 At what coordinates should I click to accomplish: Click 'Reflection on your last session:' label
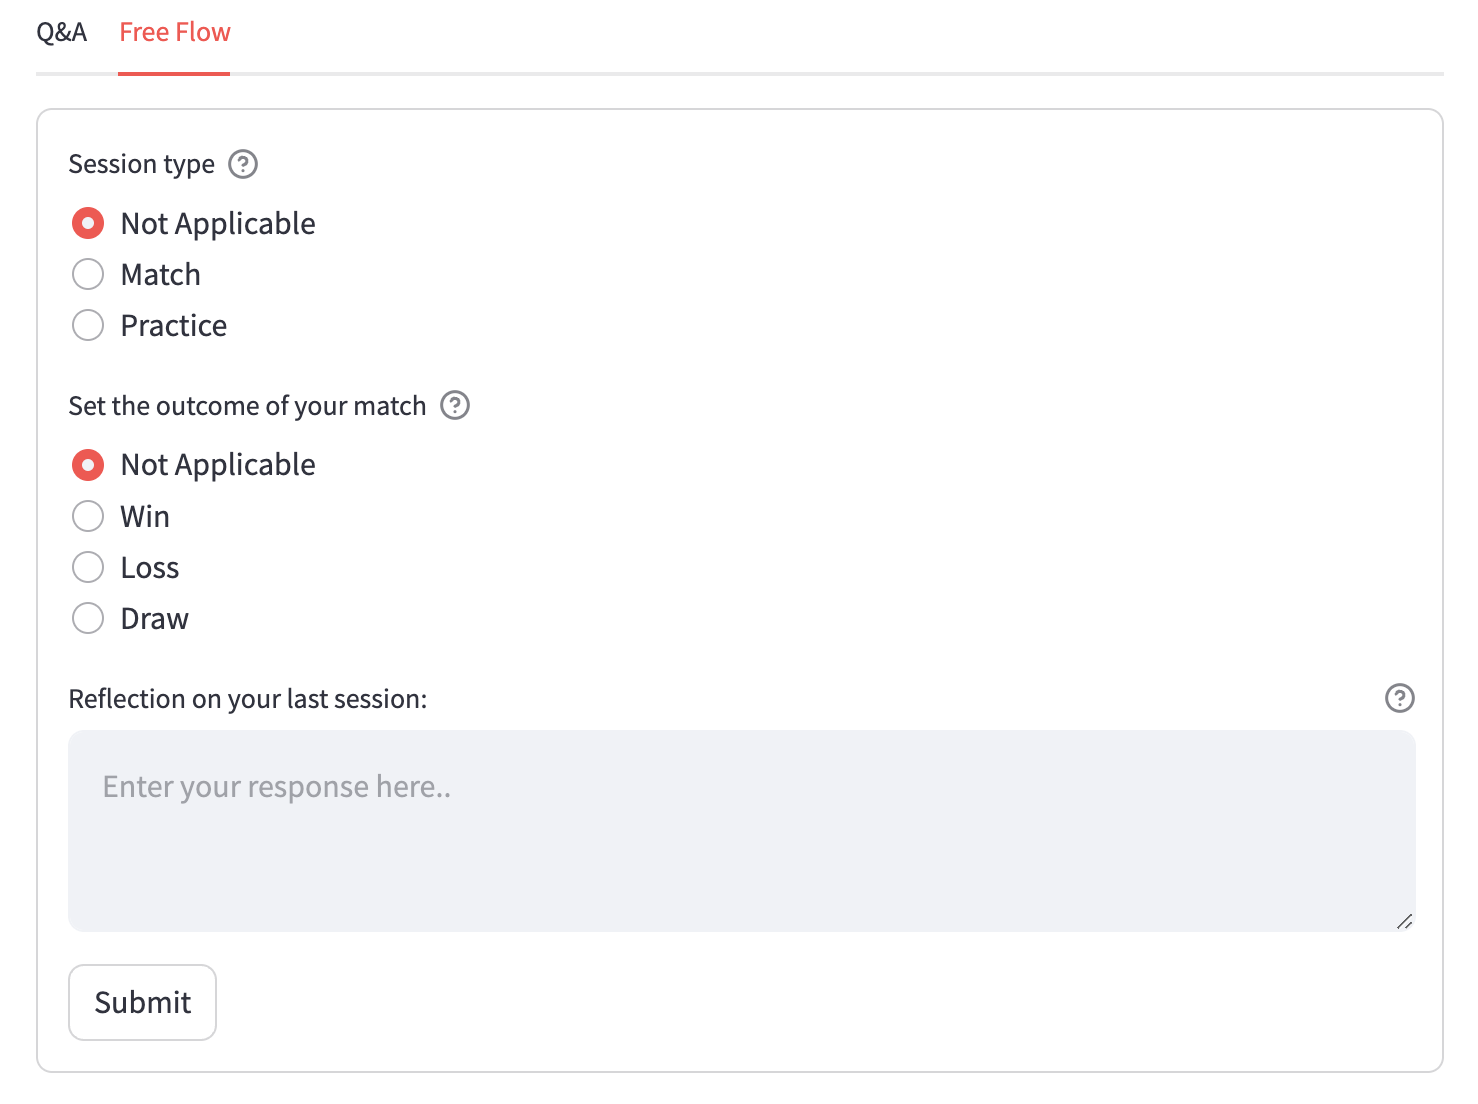(x=248, y=699)
